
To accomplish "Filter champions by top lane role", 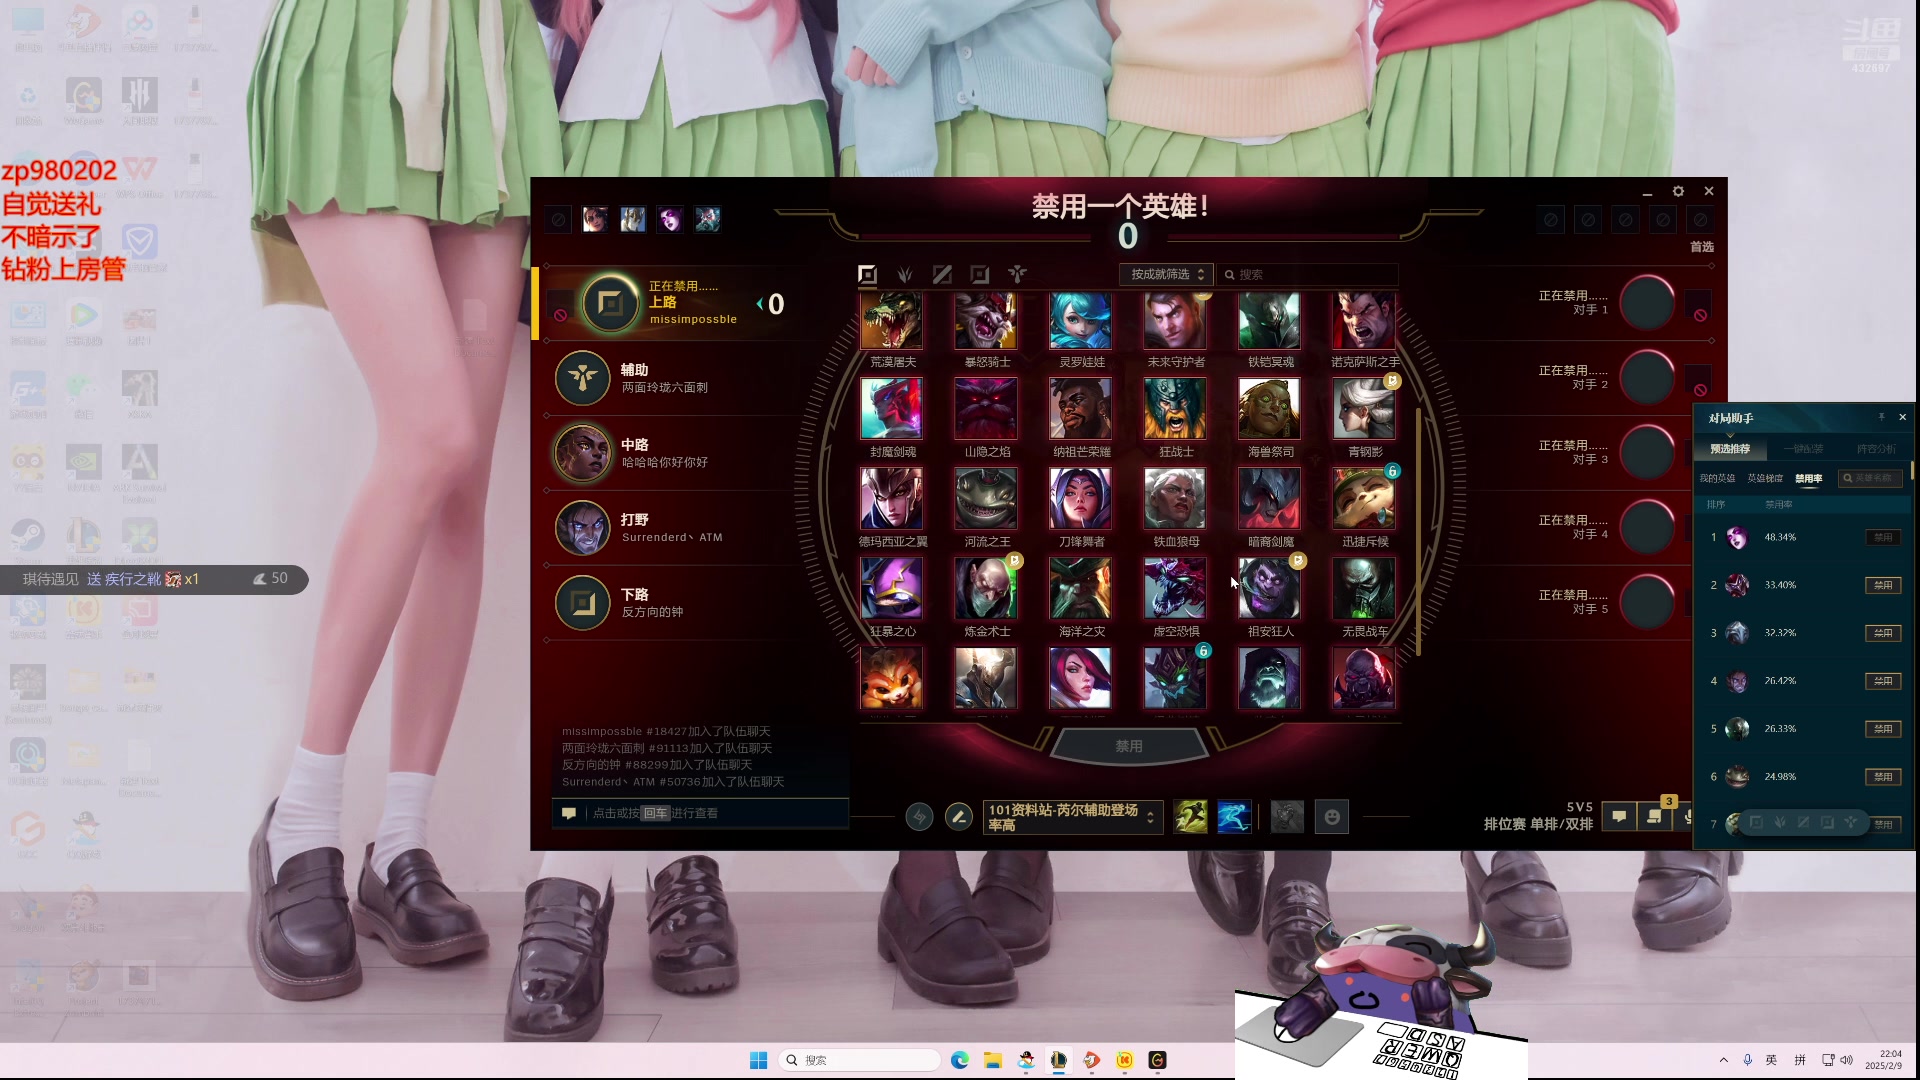I will pyautogui.click(x=867, y=274).
